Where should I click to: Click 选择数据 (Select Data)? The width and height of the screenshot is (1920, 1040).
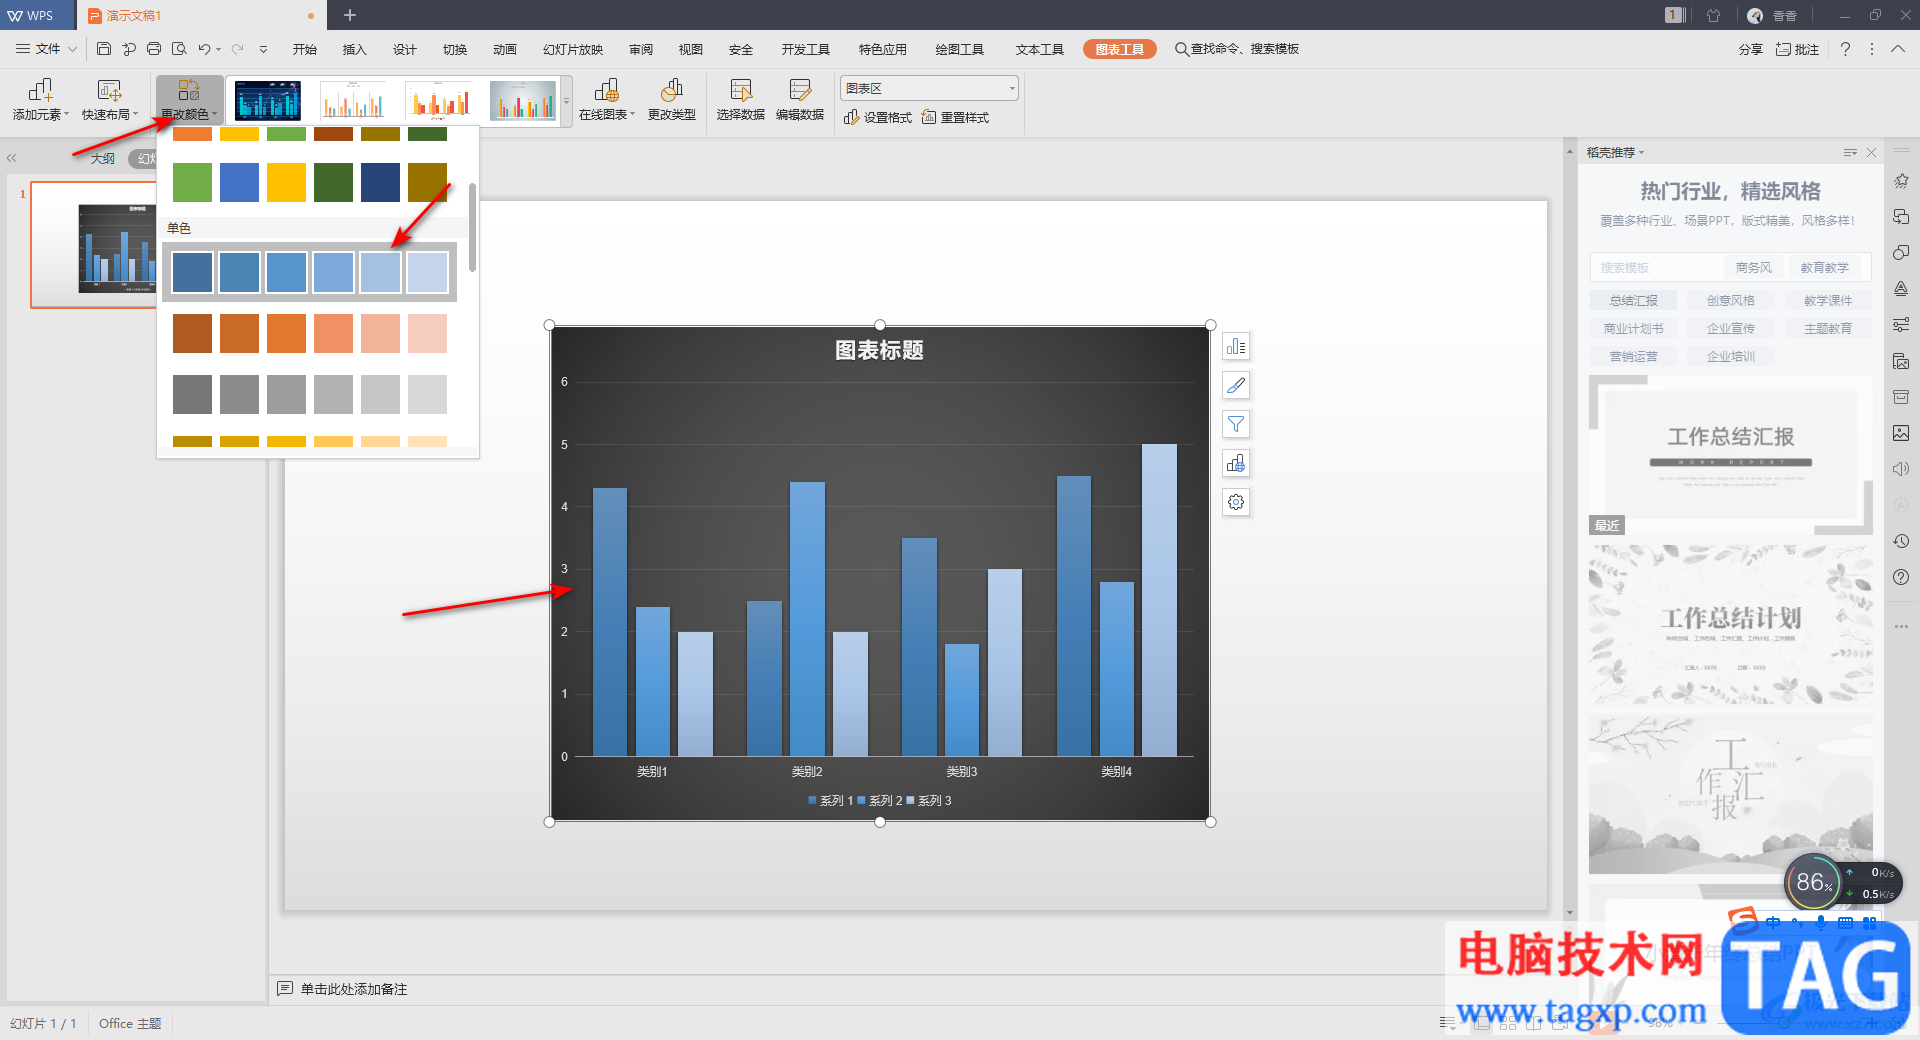coord(741,100)
